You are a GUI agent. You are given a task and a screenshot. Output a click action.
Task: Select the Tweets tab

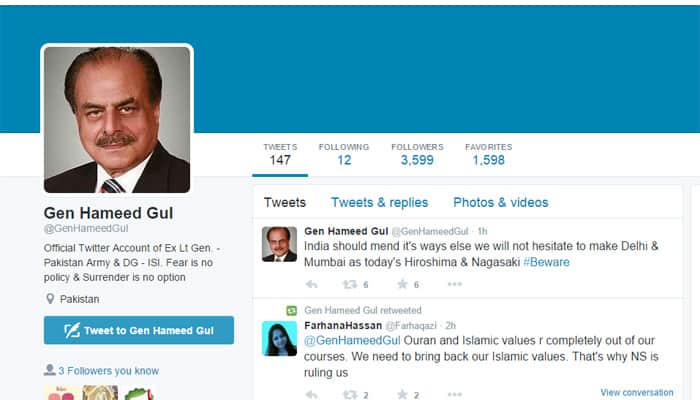point(285,203)
